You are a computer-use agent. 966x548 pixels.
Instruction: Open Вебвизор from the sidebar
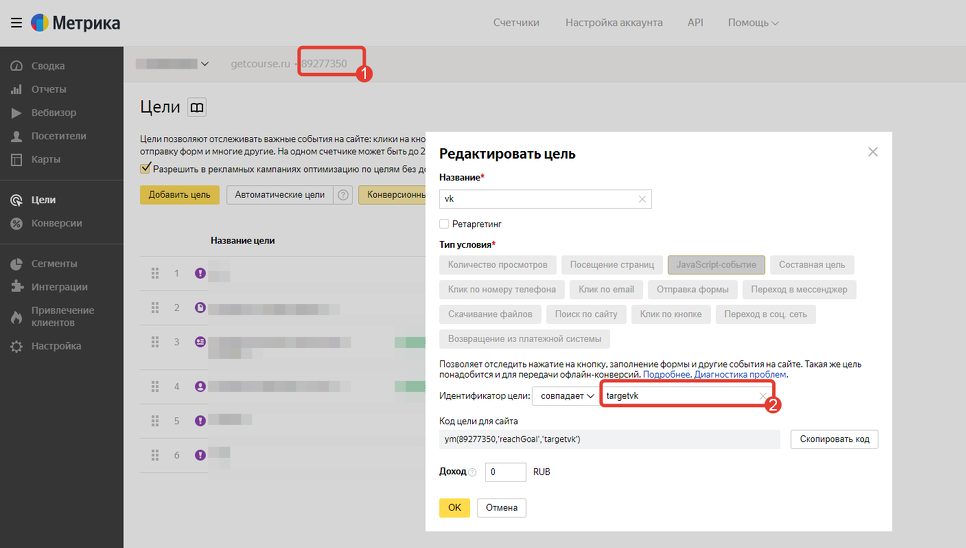pos(52,113)
